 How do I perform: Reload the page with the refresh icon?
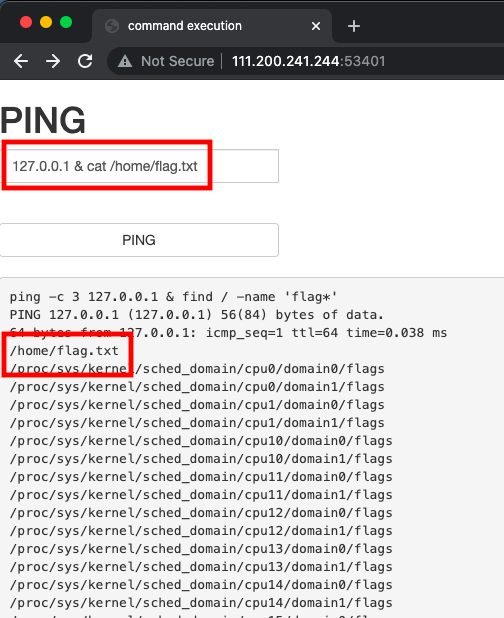[x=85, y=61]
